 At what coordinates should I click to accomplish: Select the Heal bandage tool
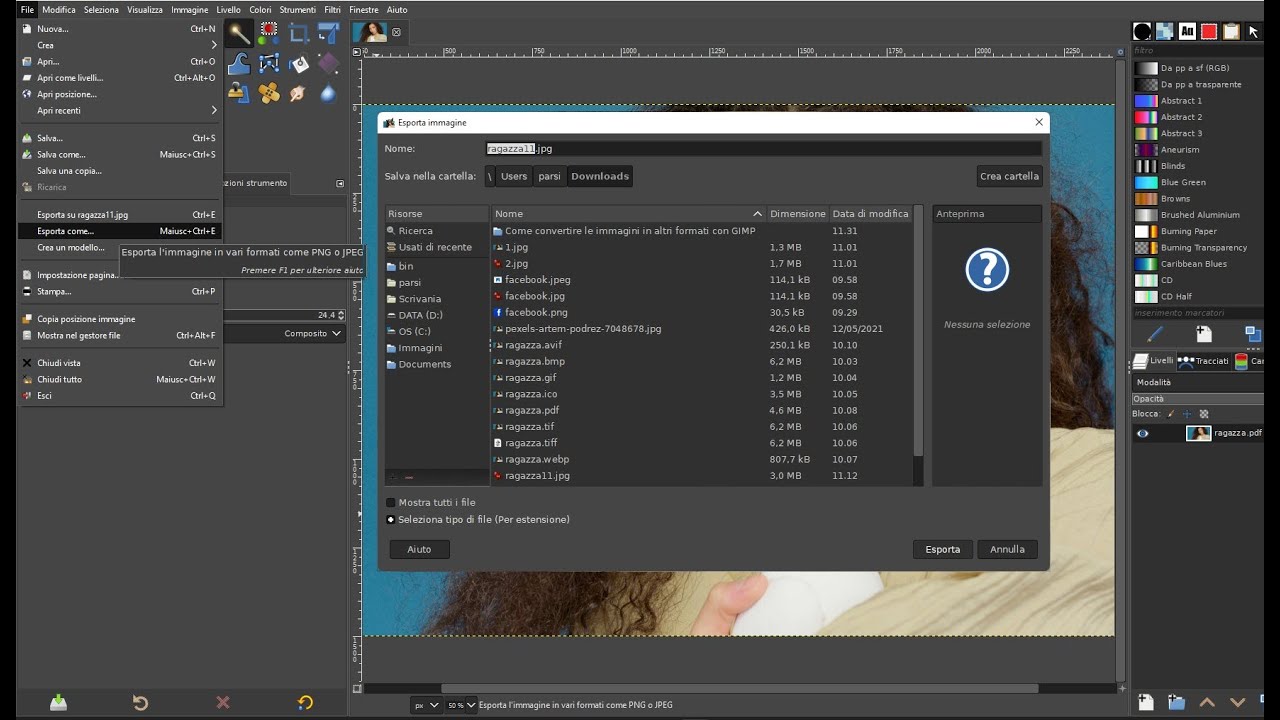click(268, 93)
